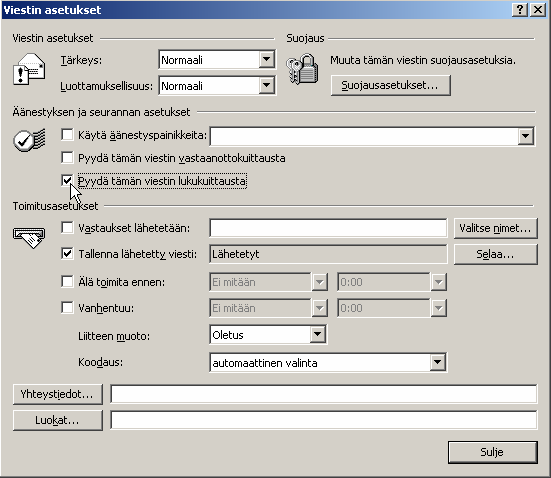Image resolution: width=551 pixels, height=478 pixels.
Task: Click the Liitteen muoto label
Action: 114,336
